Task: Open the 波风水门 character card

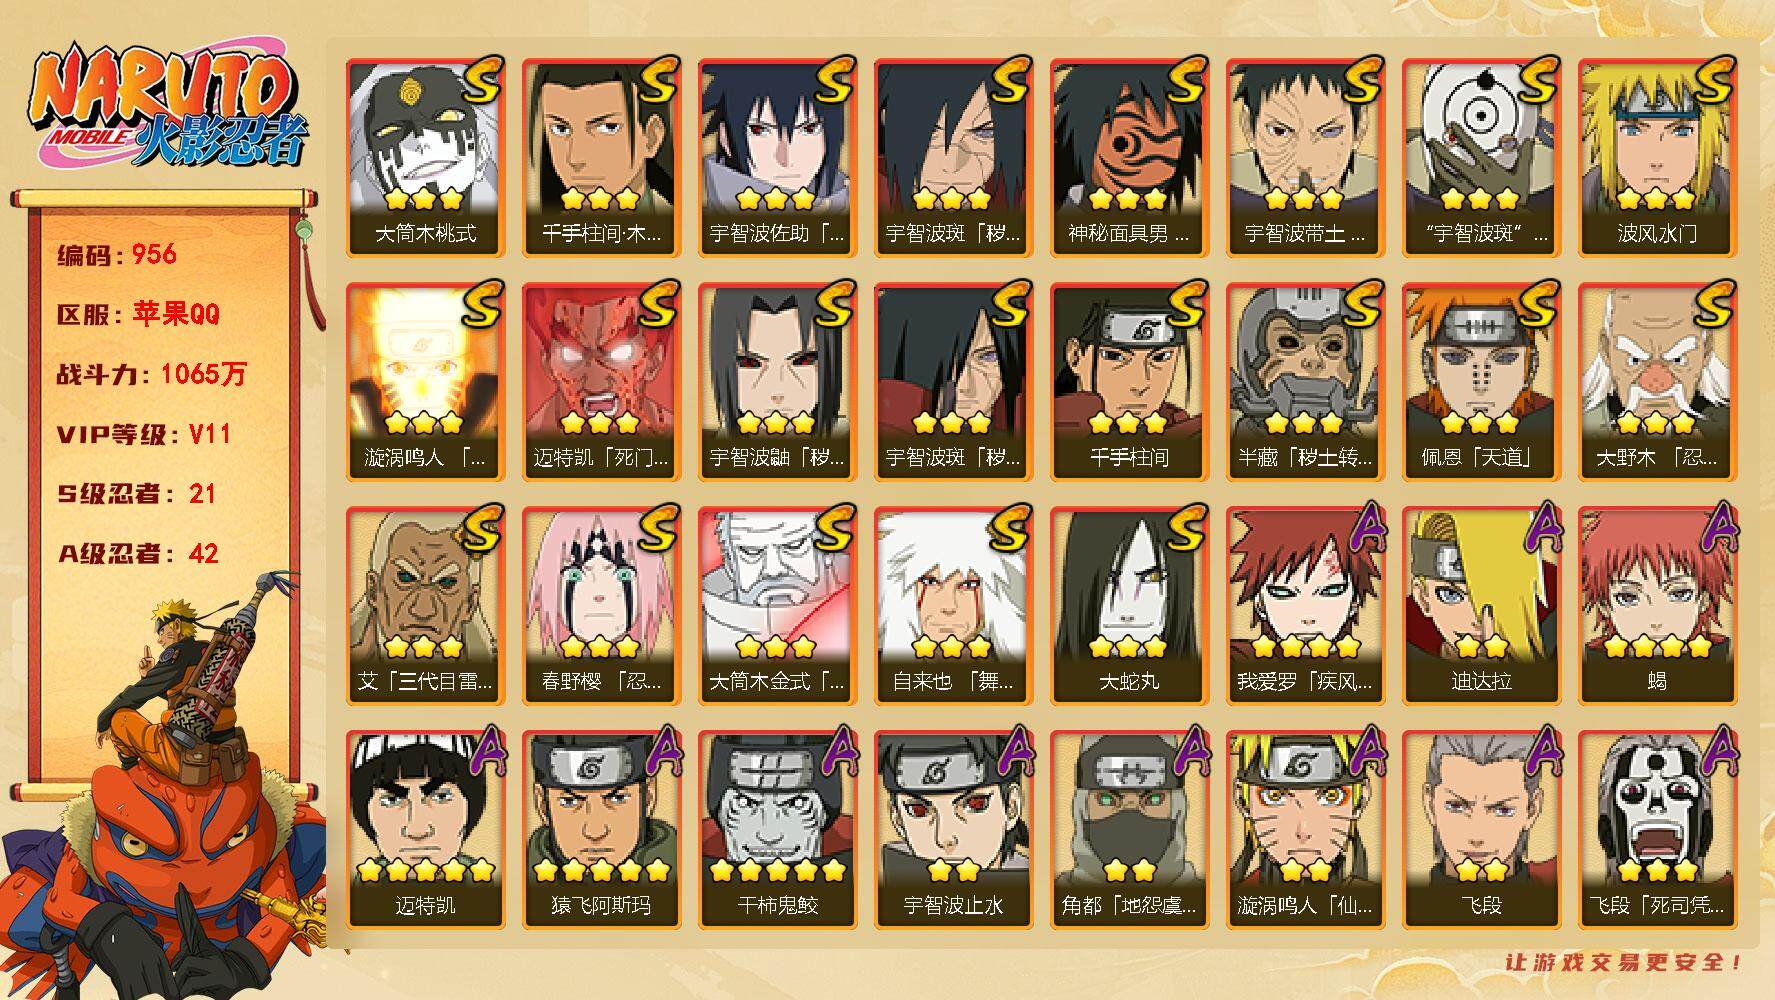Action: pyautogui.click(x=1657, y=157)
